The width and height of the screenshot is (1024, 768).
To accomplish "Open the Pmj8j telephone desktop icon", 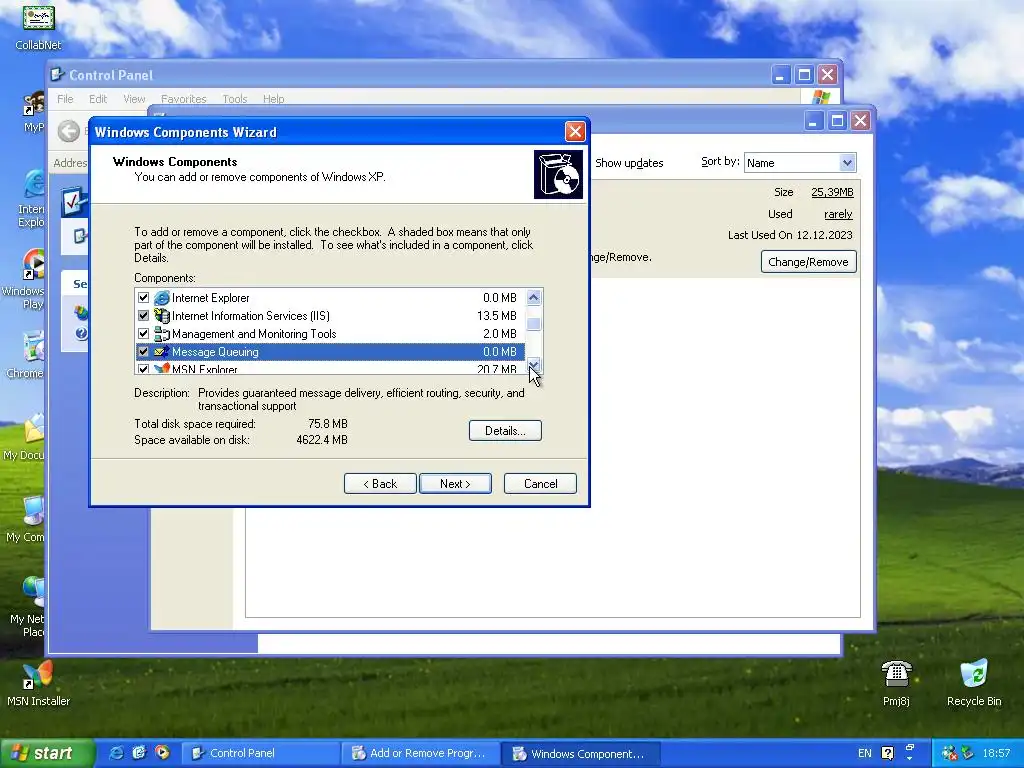I will [896, 684].
